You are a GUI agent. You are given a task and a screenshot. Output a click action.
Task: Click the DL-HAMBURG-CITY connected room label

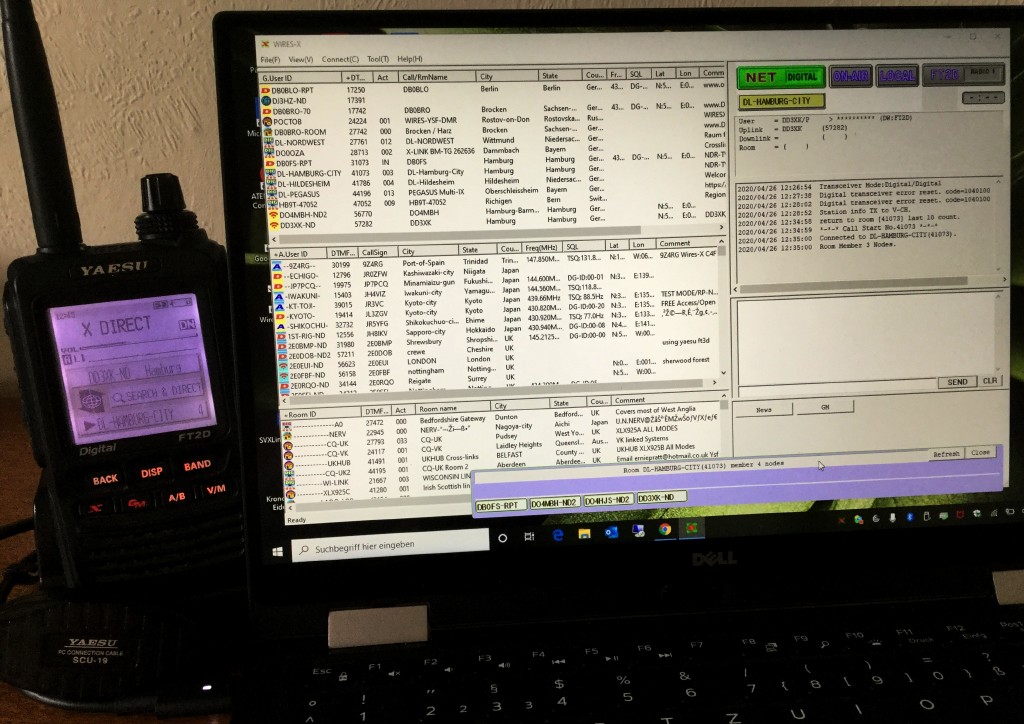pos(781,101)
